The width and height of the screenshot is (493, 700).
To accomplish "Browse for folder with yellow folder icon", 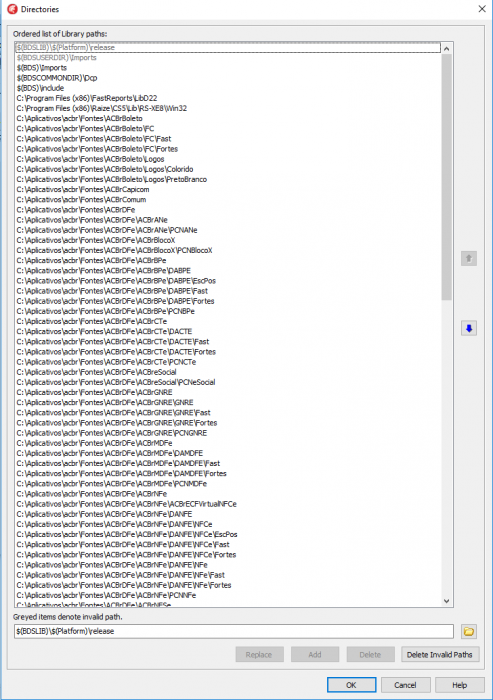I will click(x=468, y=631).
